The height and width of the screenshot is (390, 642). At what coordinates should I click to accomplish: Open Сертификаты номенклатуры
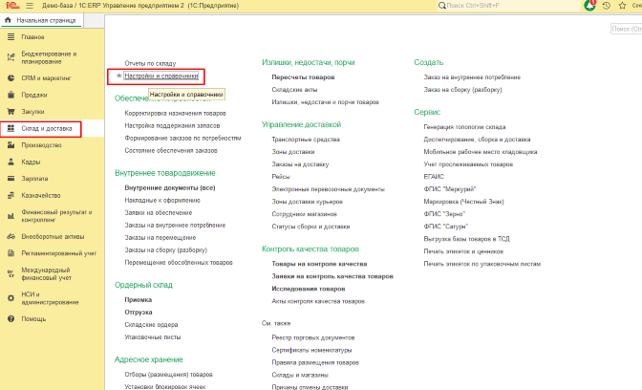click(312, 350)
